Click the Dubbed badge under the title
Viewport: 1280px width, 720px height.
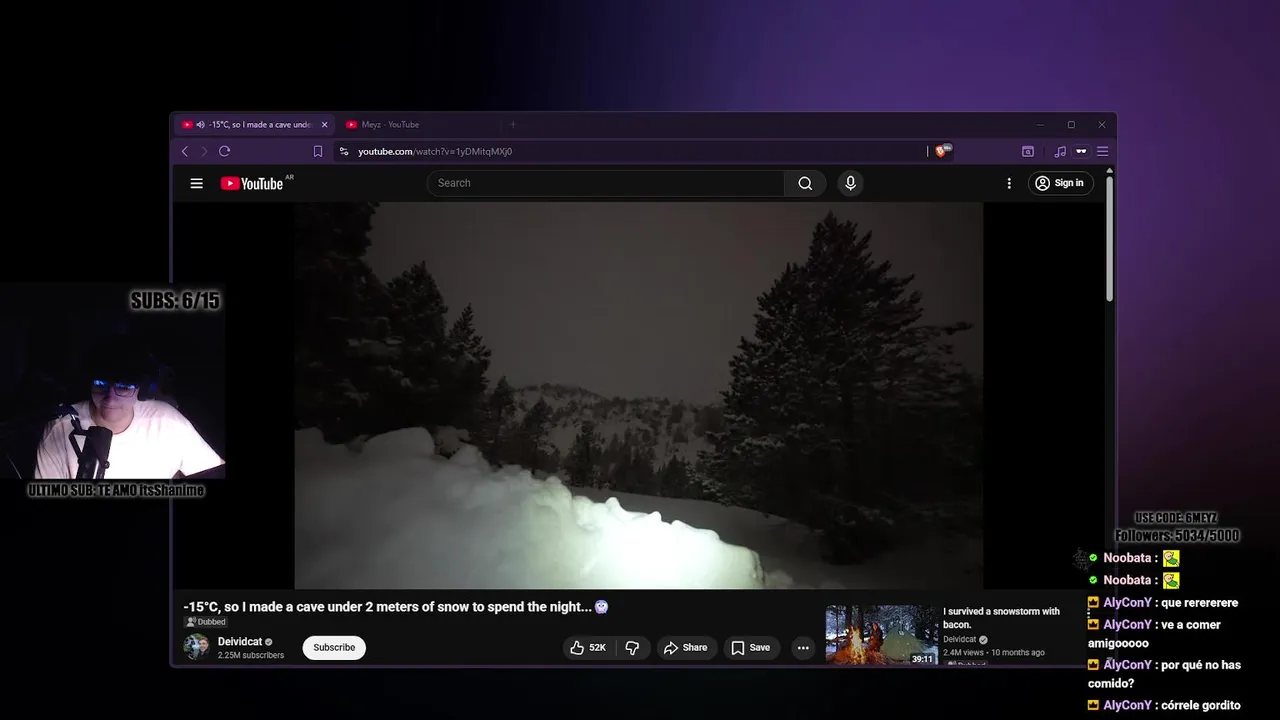click(206, 622)
